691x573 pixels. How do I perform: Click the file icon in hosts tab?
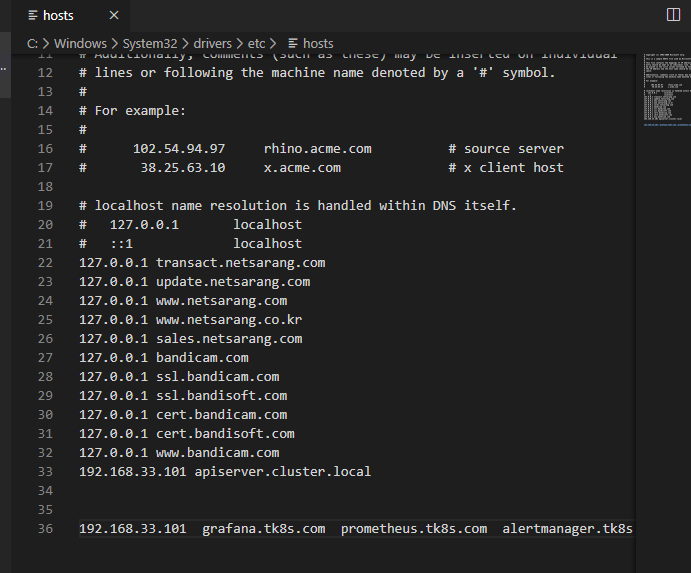[x=33, y=15]
